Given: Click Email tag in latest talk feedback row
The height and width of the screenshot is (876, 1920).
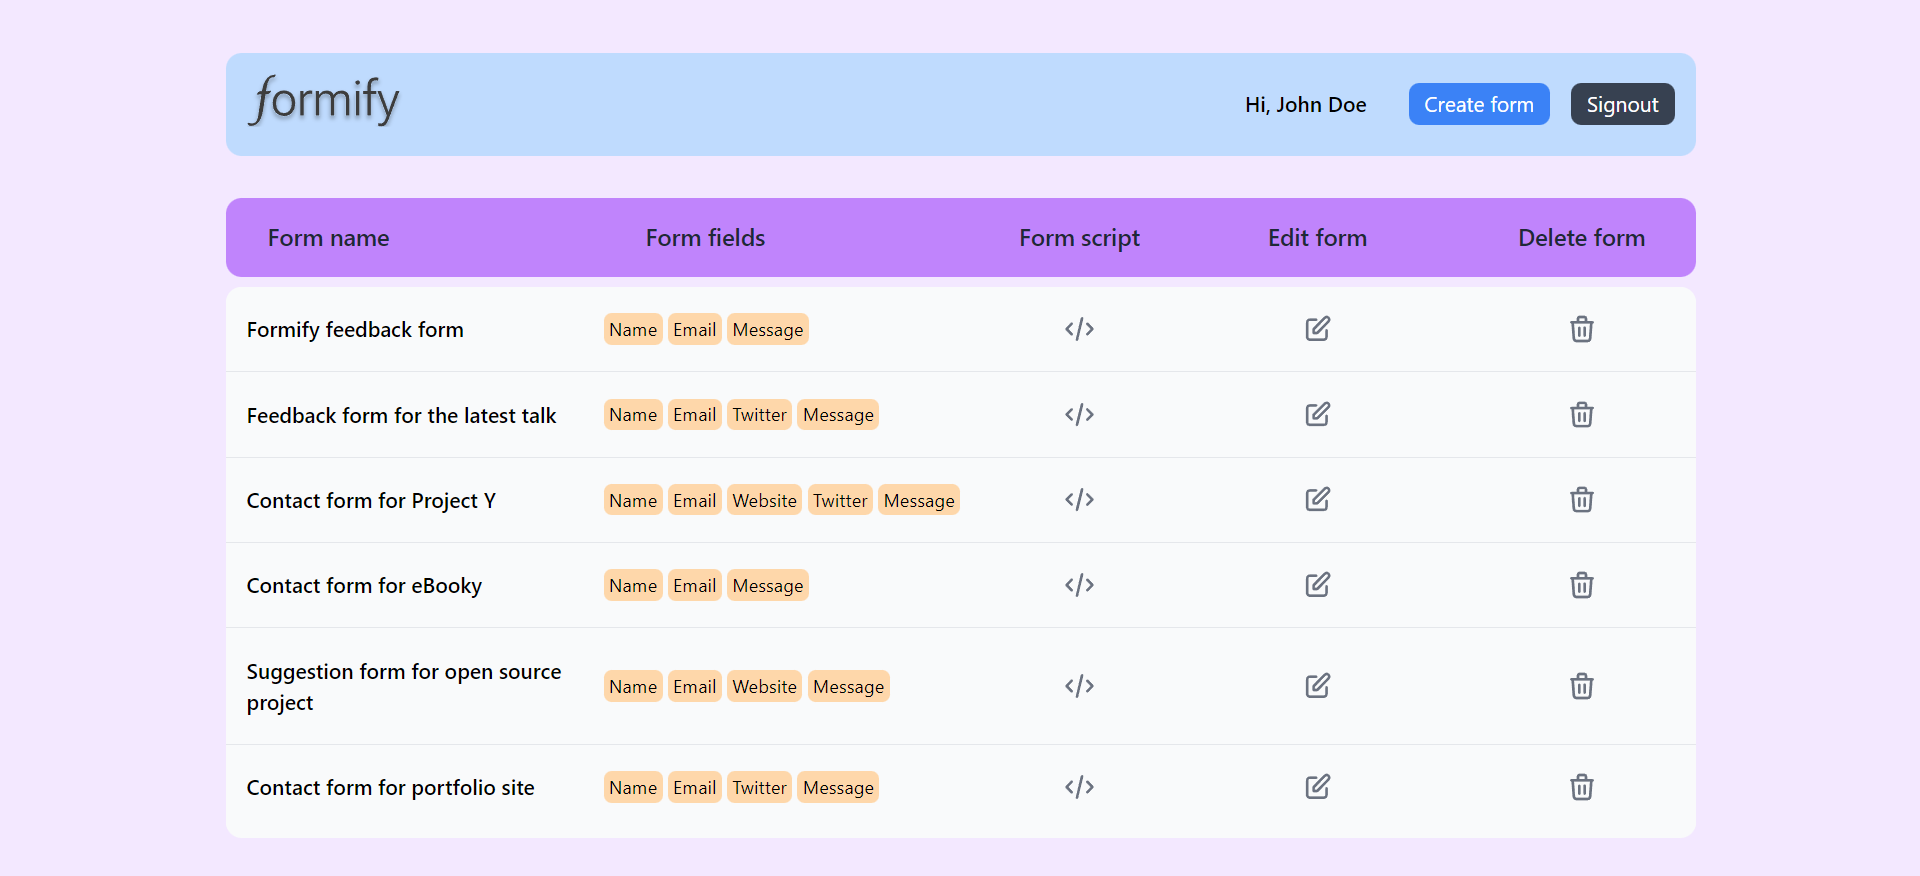Looking at the screenshot, I should point(694,415).
